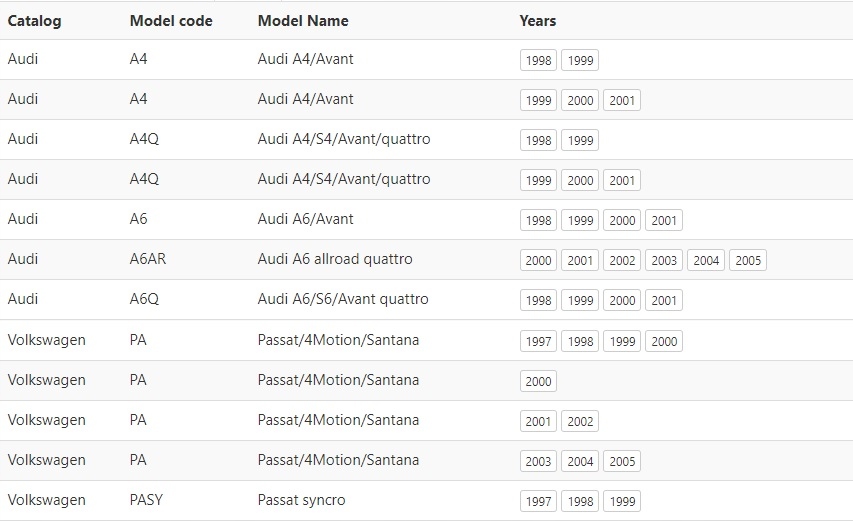Choose 2003 badge in A6AR row
The width and height of the screenshot is (853, 521).
(664, 260)
